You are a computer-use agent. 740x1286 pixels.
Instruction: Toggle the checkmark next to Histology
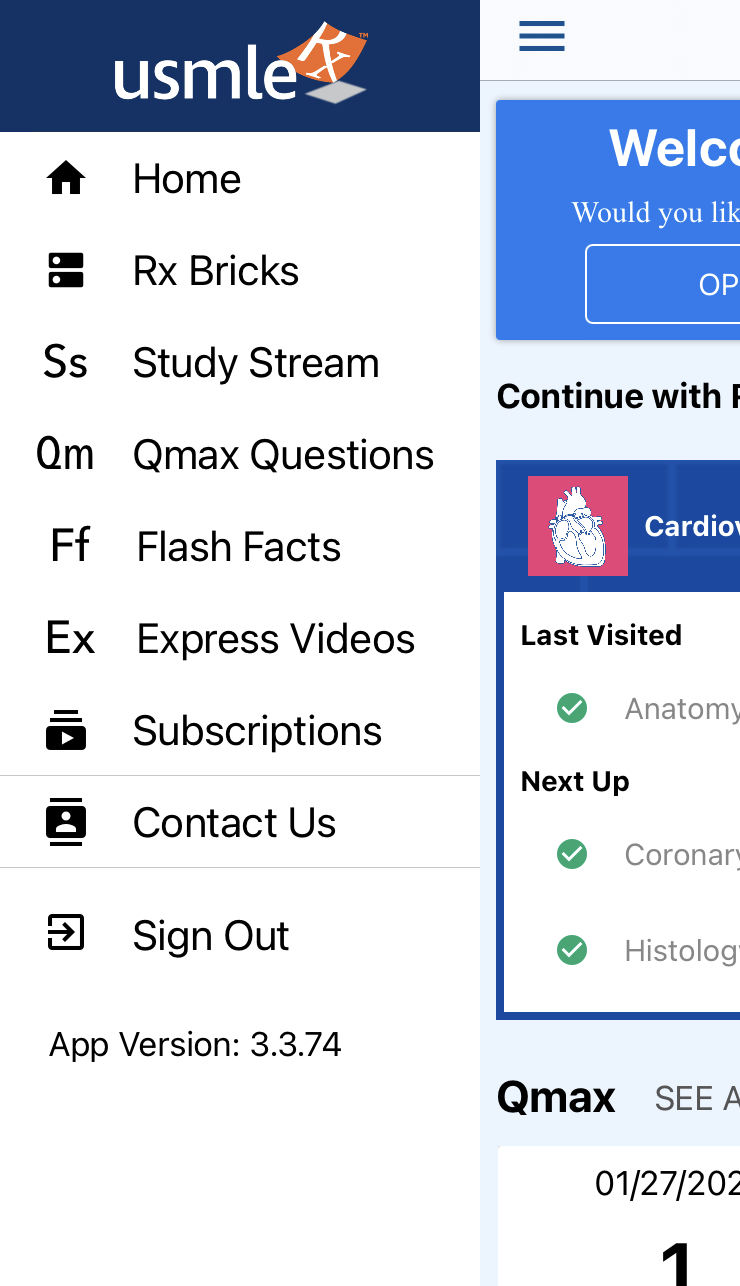[572, 950]
